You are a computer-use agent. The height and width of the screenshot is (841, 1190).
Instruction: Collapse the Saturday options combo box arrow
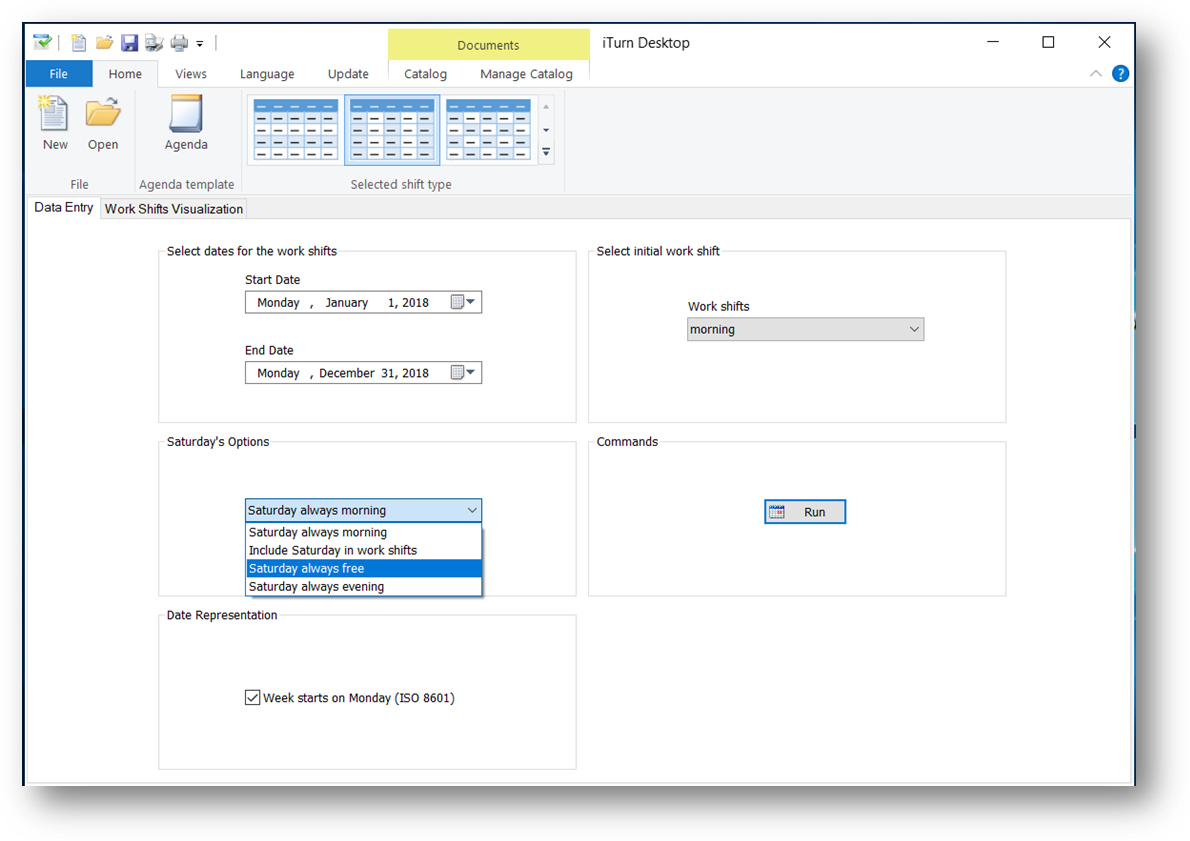(x=472, y=510)
